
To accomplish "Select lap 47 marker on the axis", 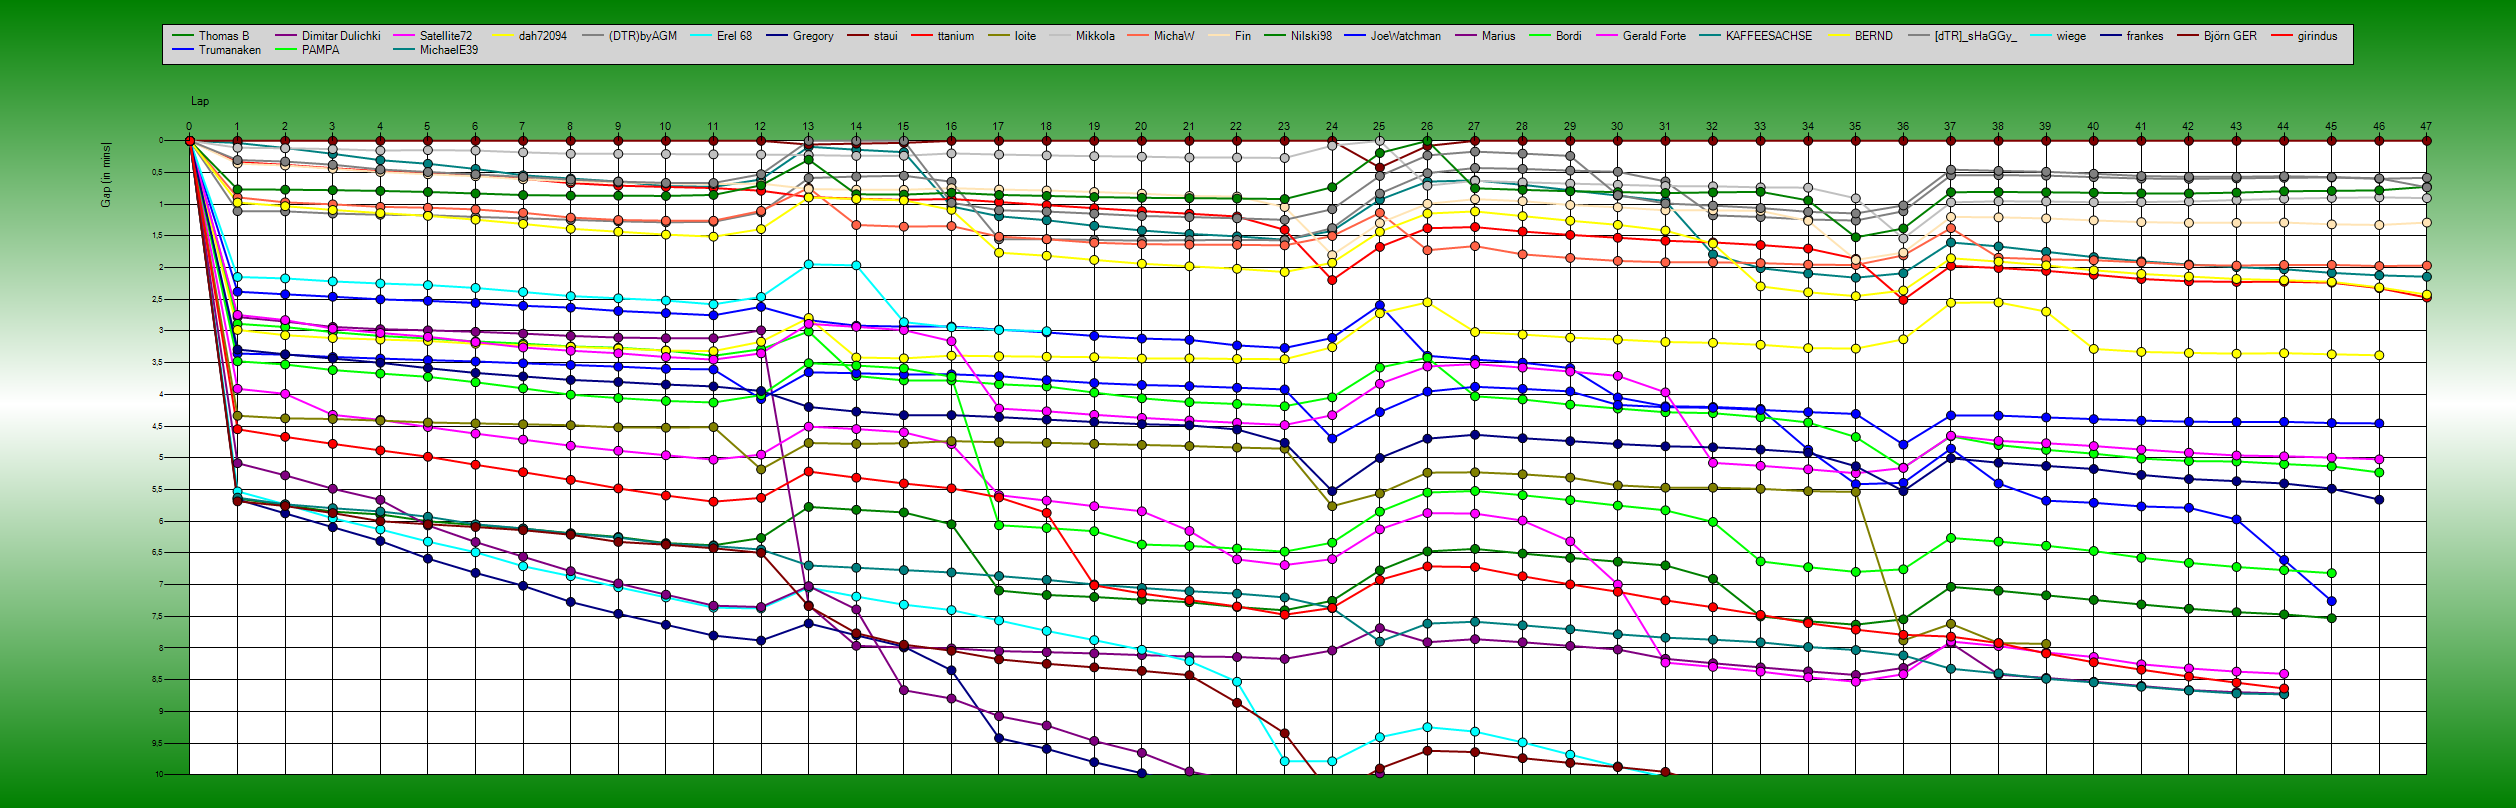I will [x=2426, y=127].
